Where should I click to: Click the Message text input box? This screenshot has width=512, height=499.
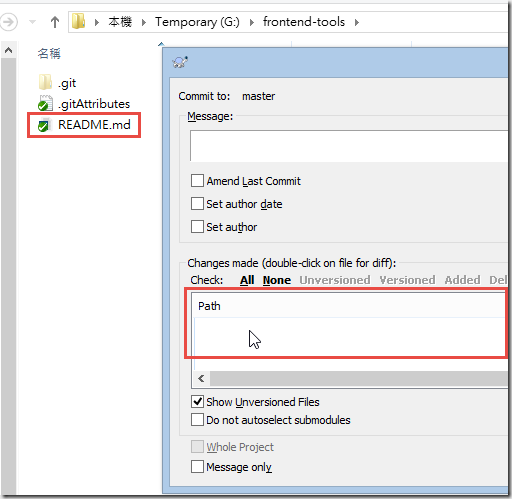coord(349,146)
